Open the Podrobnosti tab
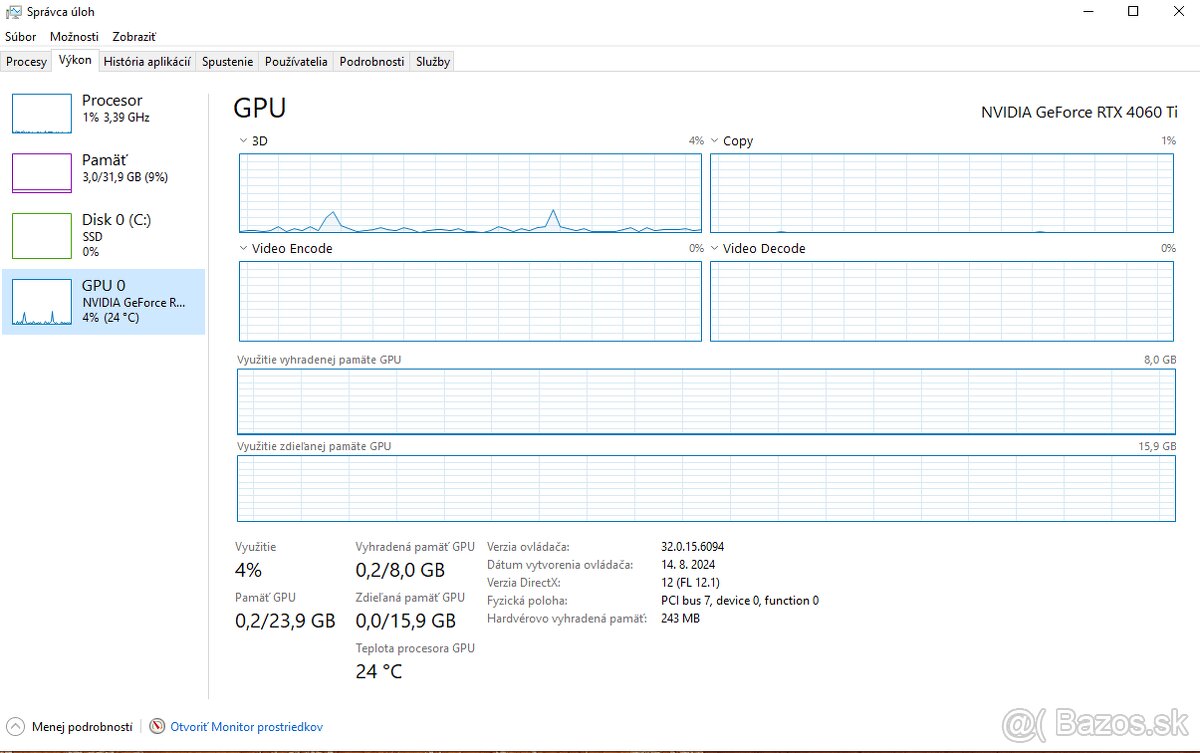The height and width of the screenshot is (753, 1200). [x=371, y=61]
